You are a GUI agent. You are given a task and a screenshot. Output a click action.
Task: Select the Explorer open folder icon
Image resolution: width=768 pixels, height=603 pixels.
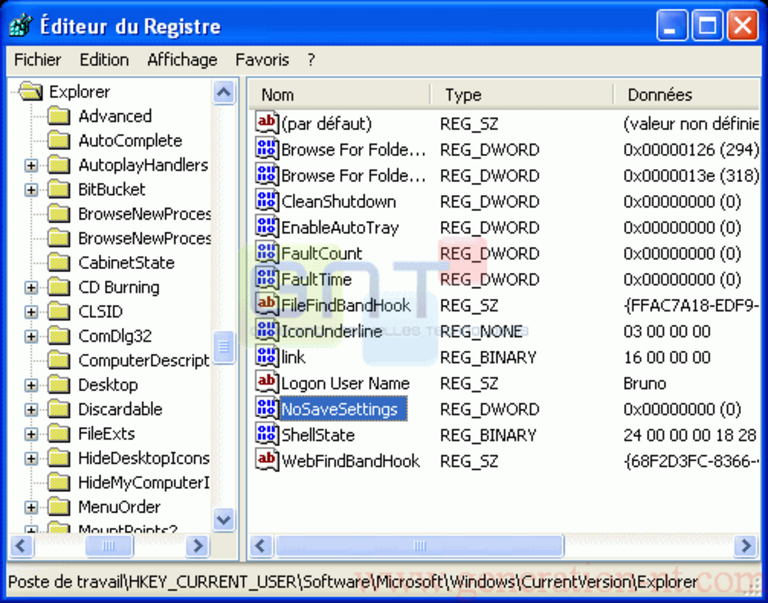[x=31, y=92]
